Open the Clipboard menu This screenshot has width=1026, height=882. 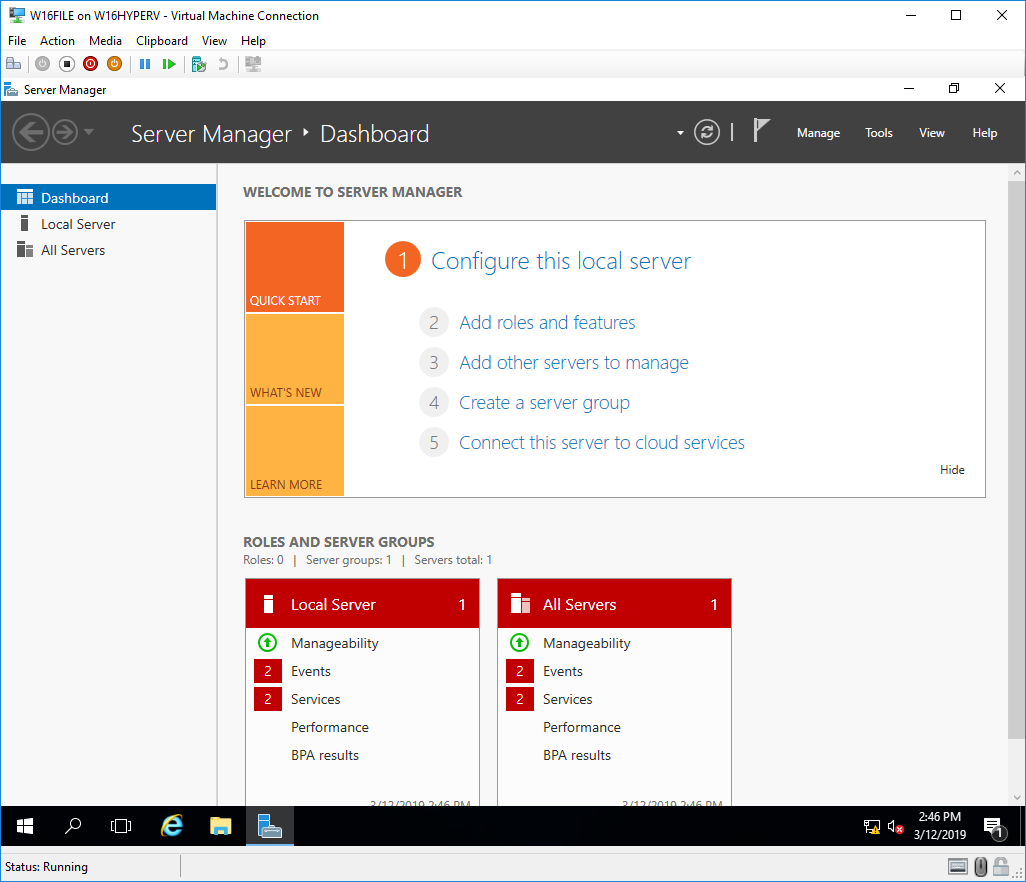[x=162, y=41]
